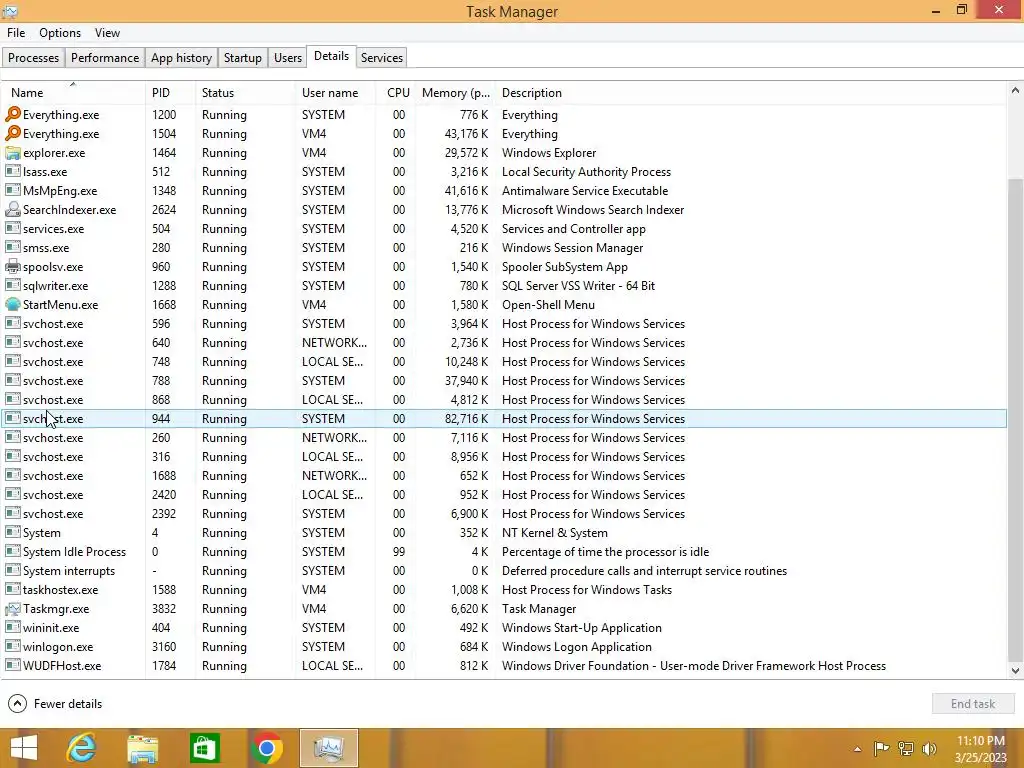Click the Task Manager title bar icon
The width and height of the screenshot is (1024, 768).
click(10, 11)
